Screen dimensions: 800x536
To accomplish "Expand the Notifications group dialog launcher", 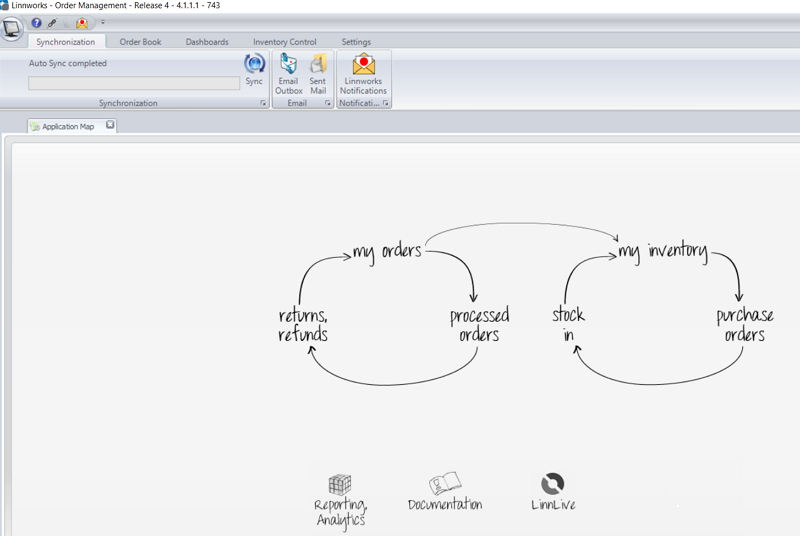I will point(386,103).
